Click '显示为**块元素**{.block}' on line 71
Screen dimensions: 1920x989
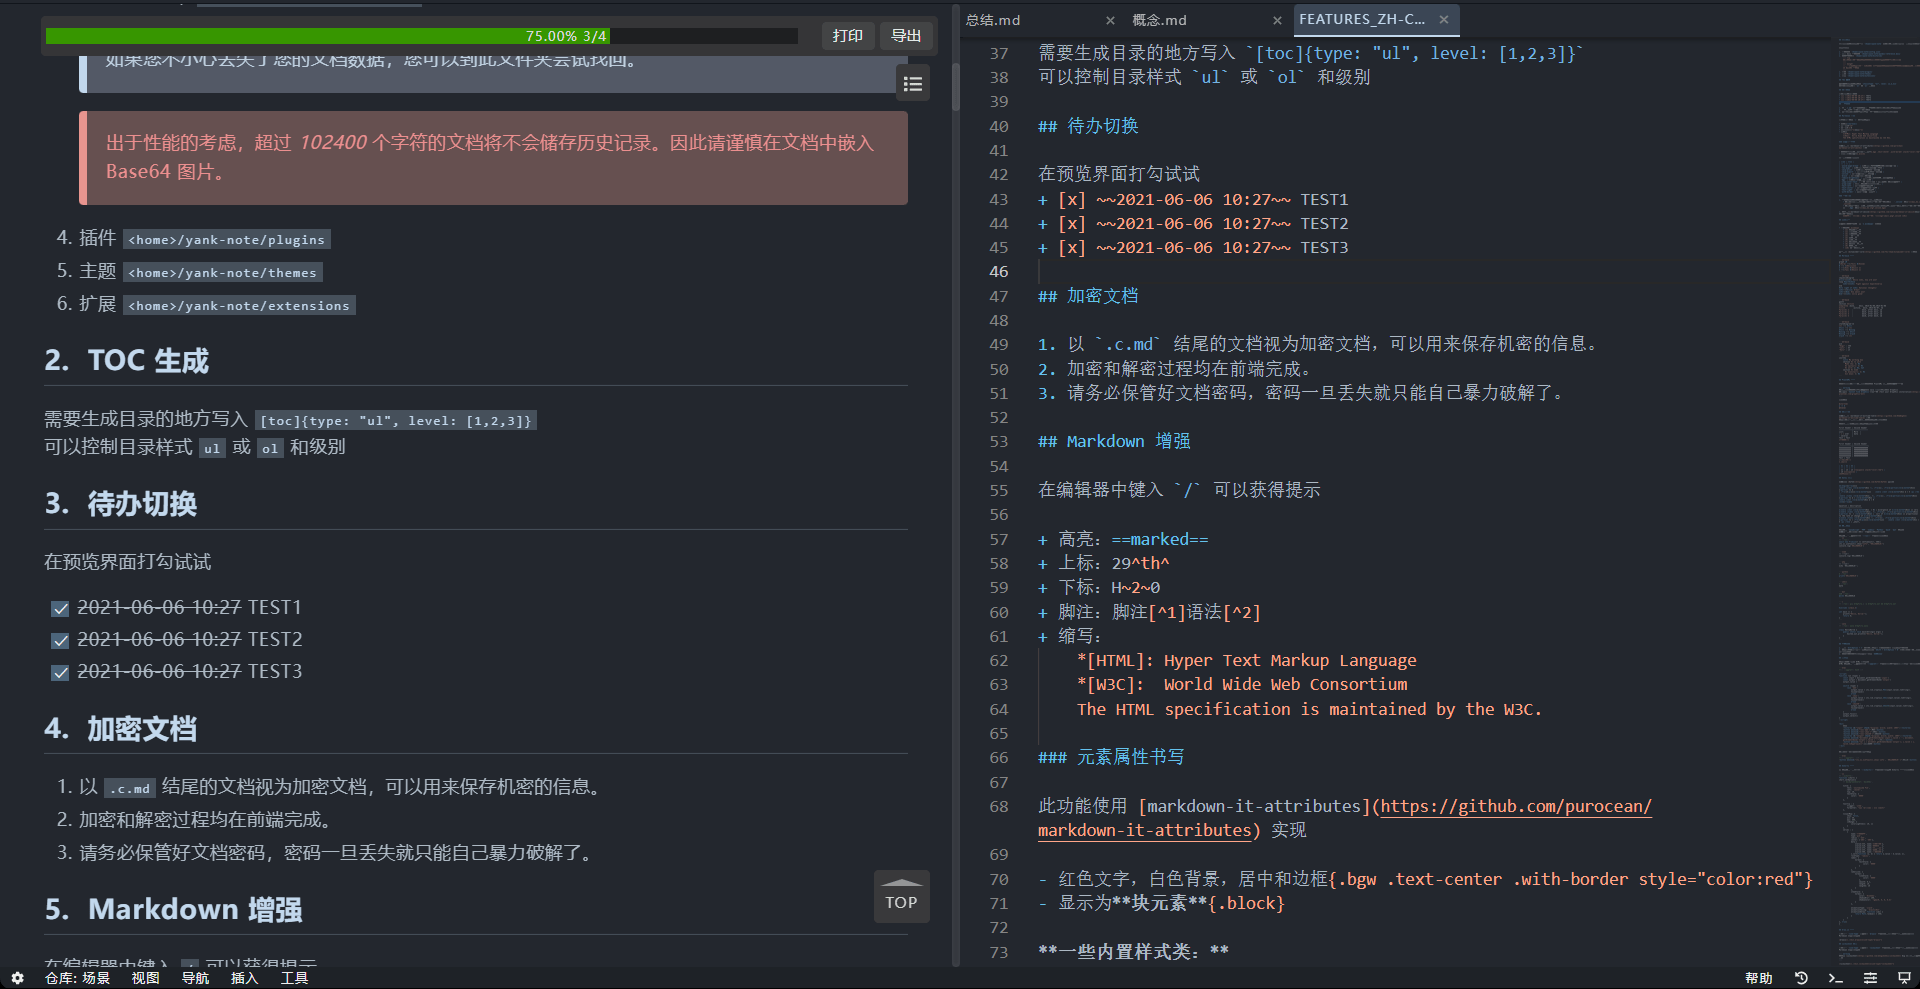tap(1171, 904)
